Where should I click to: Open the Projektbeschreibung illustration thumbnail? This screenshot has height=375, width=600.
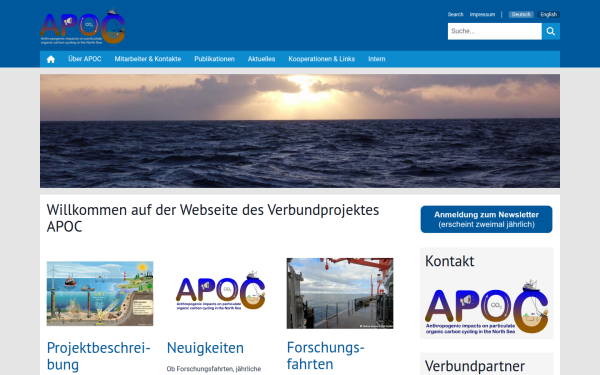(100, 293)
